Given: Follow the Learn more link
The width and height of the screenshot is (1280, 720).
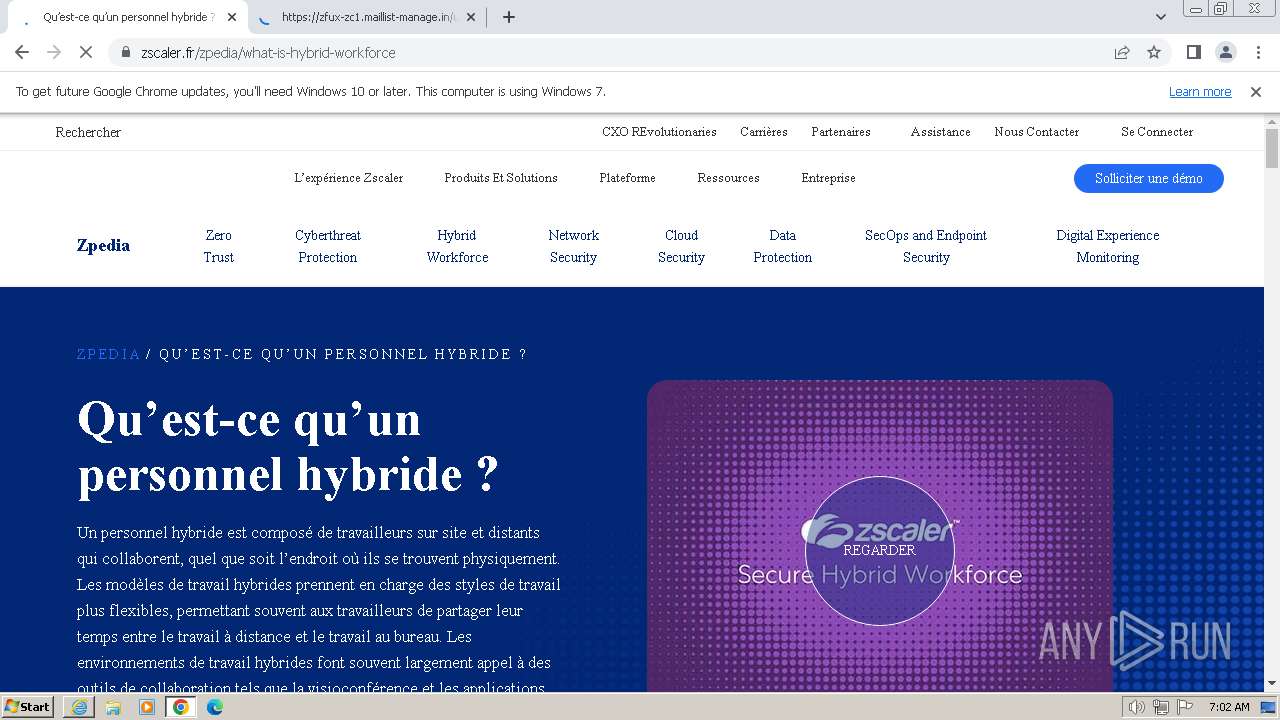Looking at the screenshot, I should 1200,91.
